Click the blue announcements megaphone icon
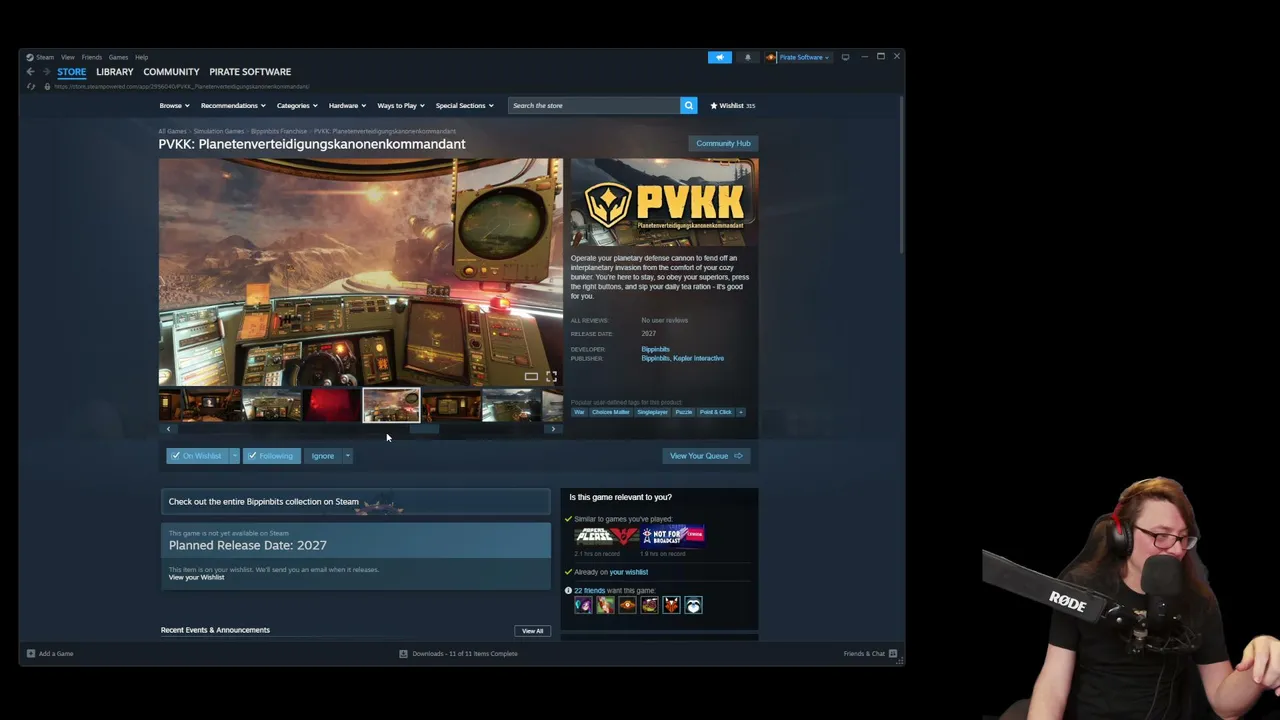Viewport: 1280px width, 720px height. pyautogui.click(x=720, y=57)
